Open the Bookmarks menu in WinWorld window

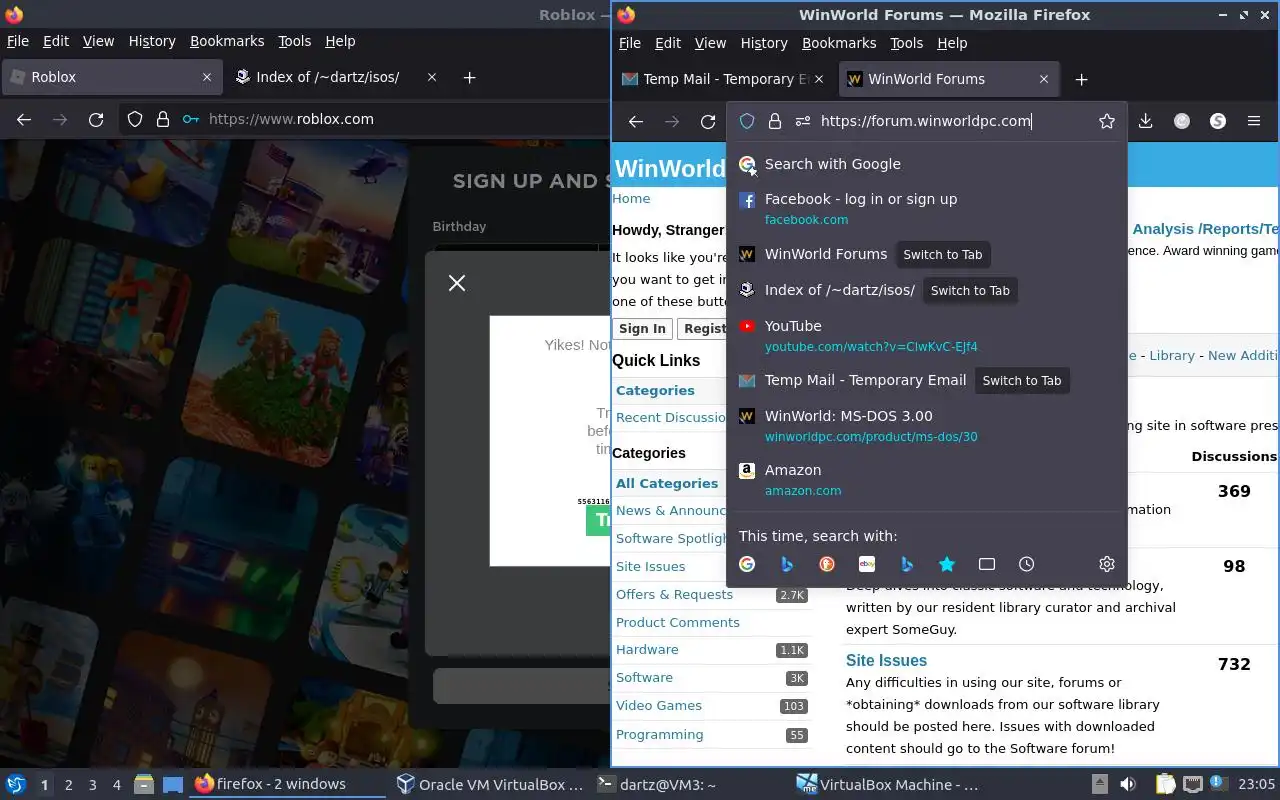pos(839,43)
